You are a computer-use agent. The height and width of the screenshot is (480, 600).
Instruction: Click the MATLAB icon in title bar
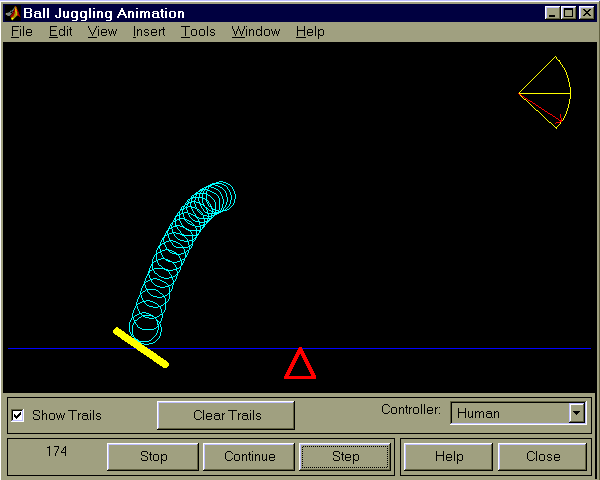pos(13,13)
